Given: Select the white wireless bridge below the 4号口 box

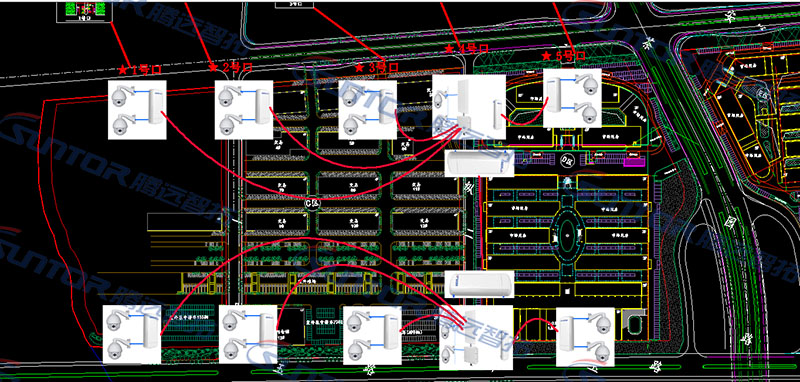Looking at the screenshot, I should point(479,163).
